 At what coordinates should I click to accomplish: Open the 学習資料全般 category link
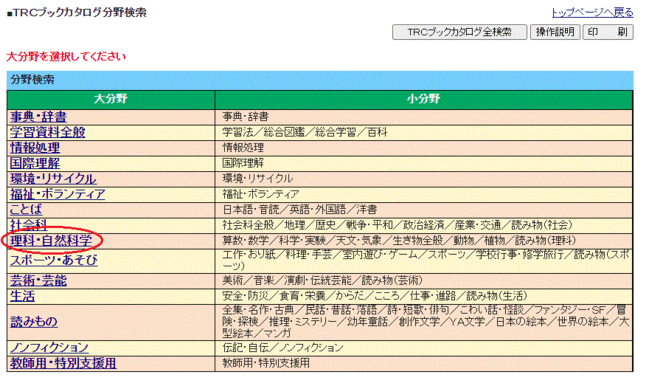(48, 132)
